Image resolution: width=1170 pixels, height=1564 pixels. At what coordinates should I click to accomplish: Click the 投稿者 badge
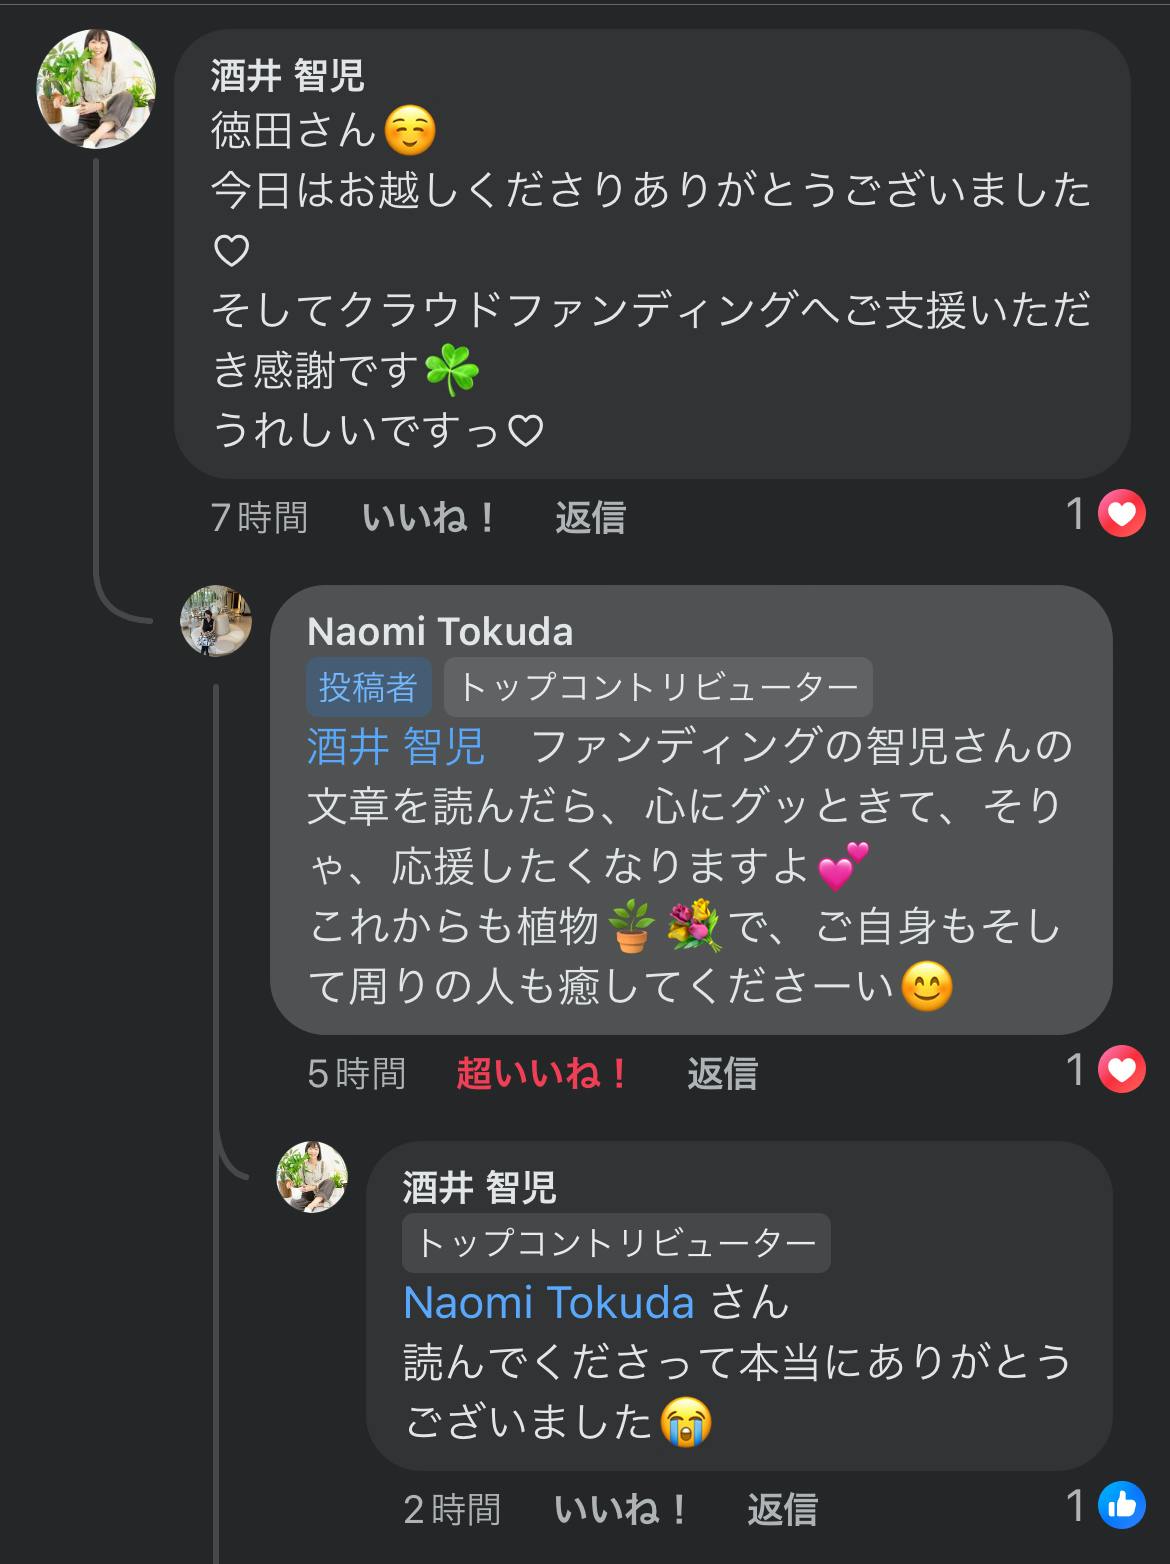point(367,687)
